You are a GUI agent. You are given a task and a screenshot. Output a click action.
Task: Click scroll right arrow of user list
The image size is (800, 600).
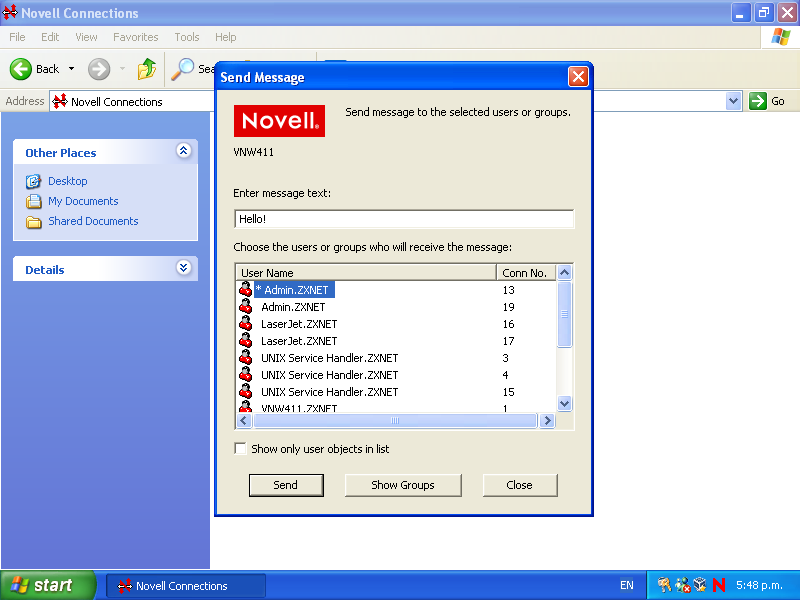(x=547, y=420)
